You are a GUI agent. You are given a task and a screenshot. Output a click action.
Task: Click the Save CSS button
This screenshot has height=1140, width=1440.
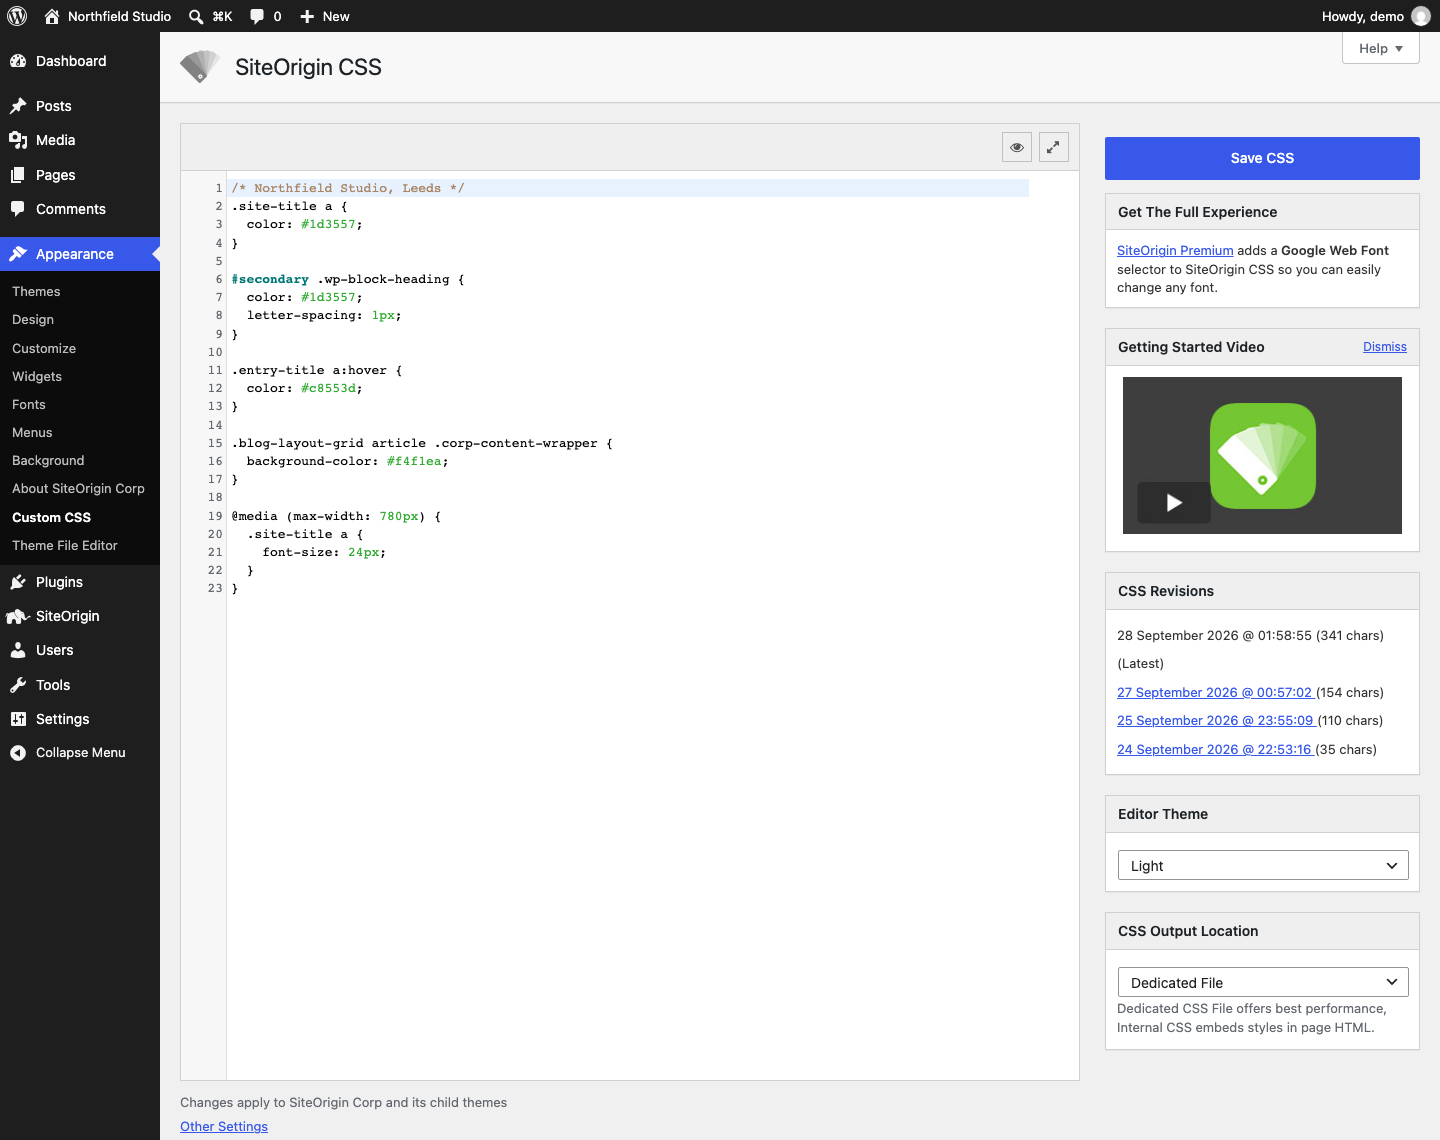click(x=1263, y=158)
